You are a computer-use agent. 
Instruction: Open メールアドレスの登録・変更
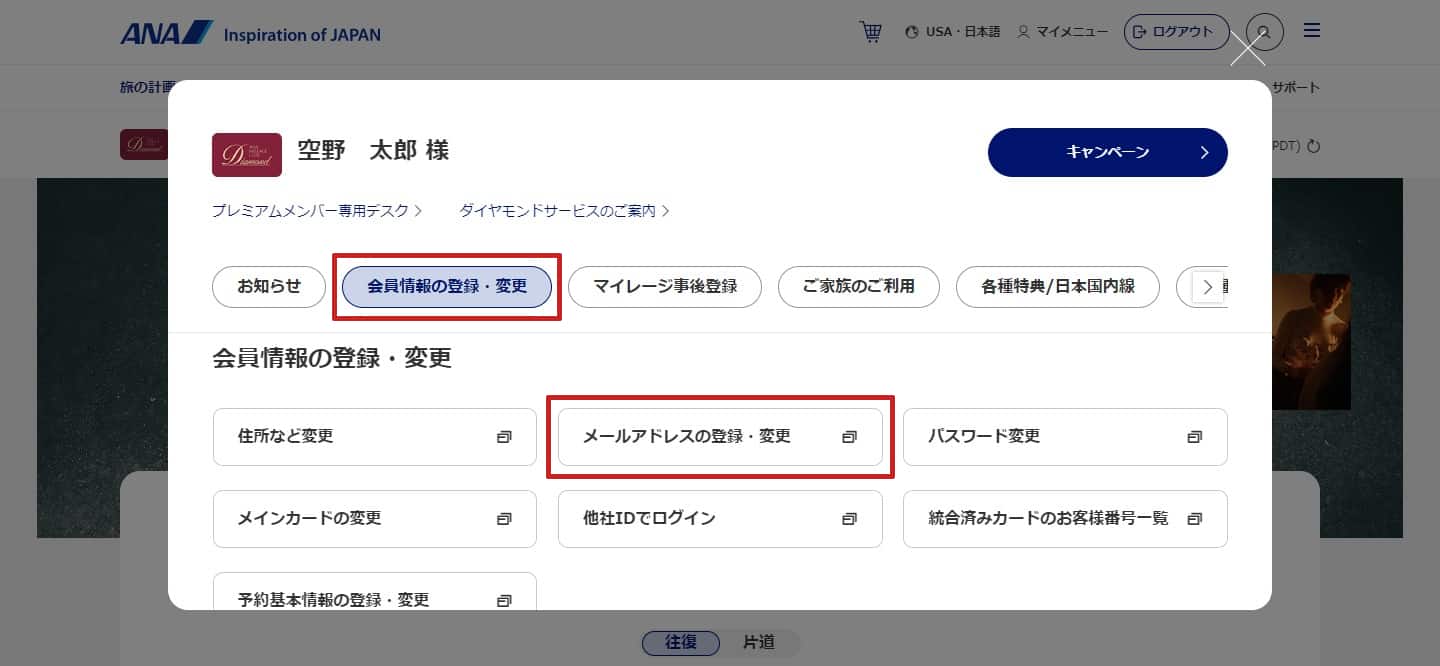click(x=720, y=436)
